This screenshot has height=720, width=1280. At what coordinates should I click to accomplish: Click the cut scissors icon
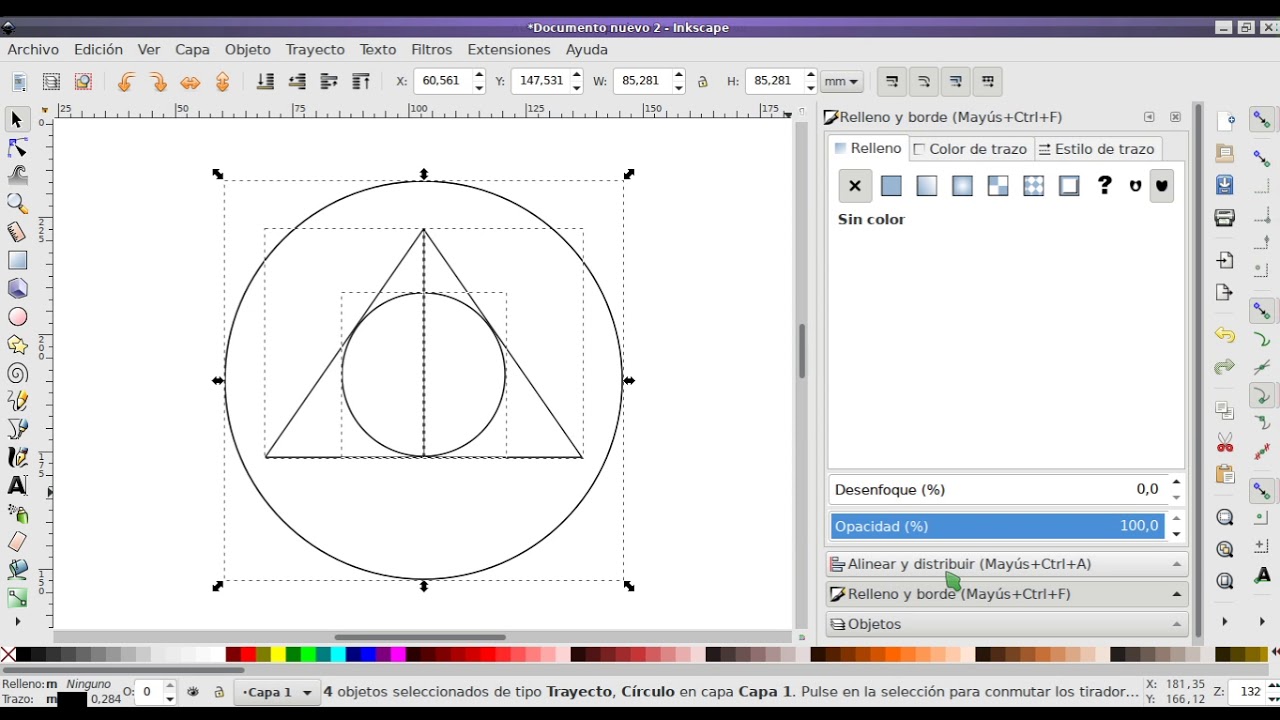click(1225, 442)
